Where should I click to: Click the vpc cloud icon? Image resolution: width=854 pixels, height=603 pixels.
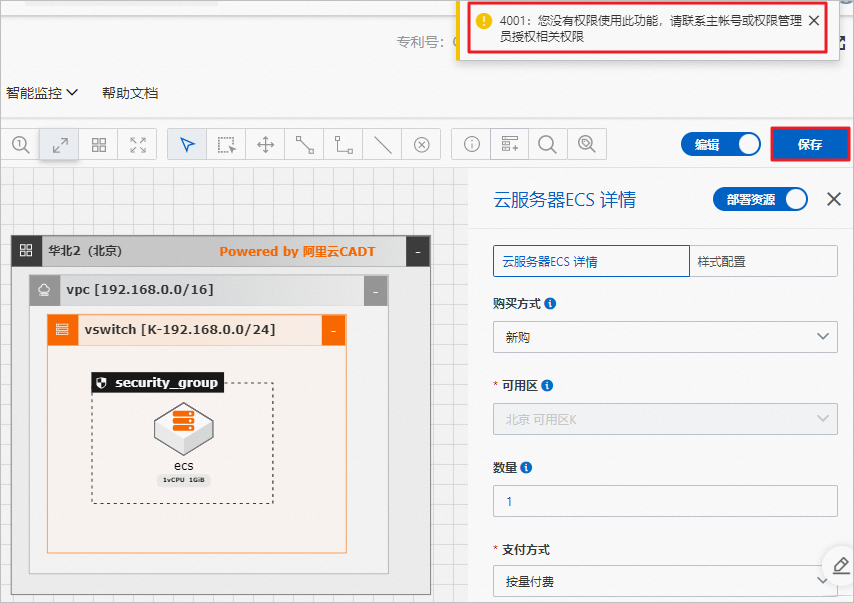[44, 290]
